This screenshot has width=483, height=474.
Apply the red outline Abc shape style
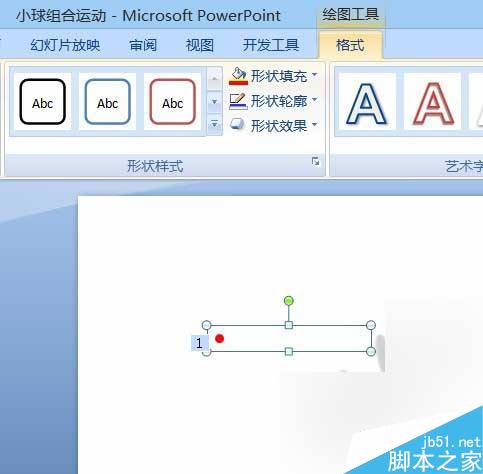[x=172, y=102]
